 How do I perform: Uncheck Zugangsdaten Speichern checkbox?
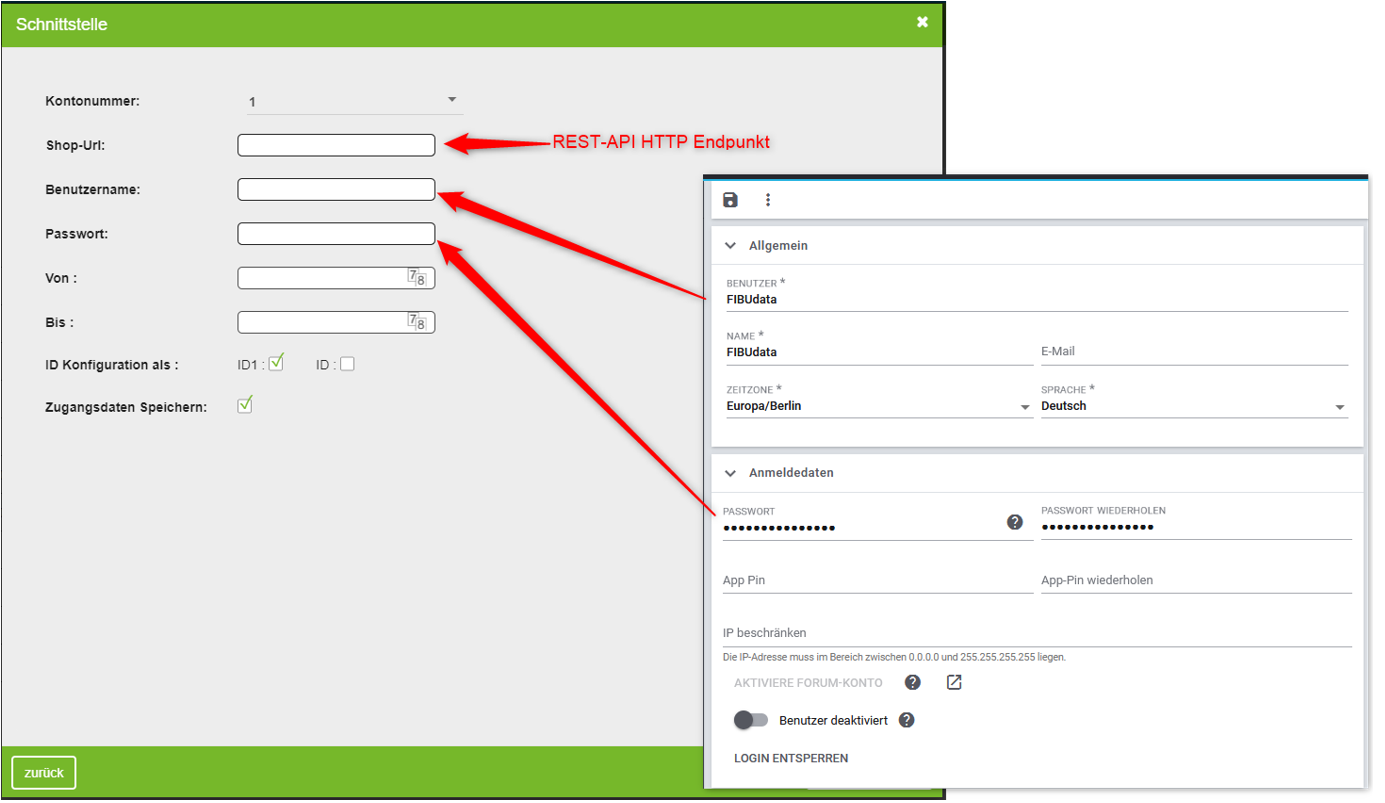(245, 405)
